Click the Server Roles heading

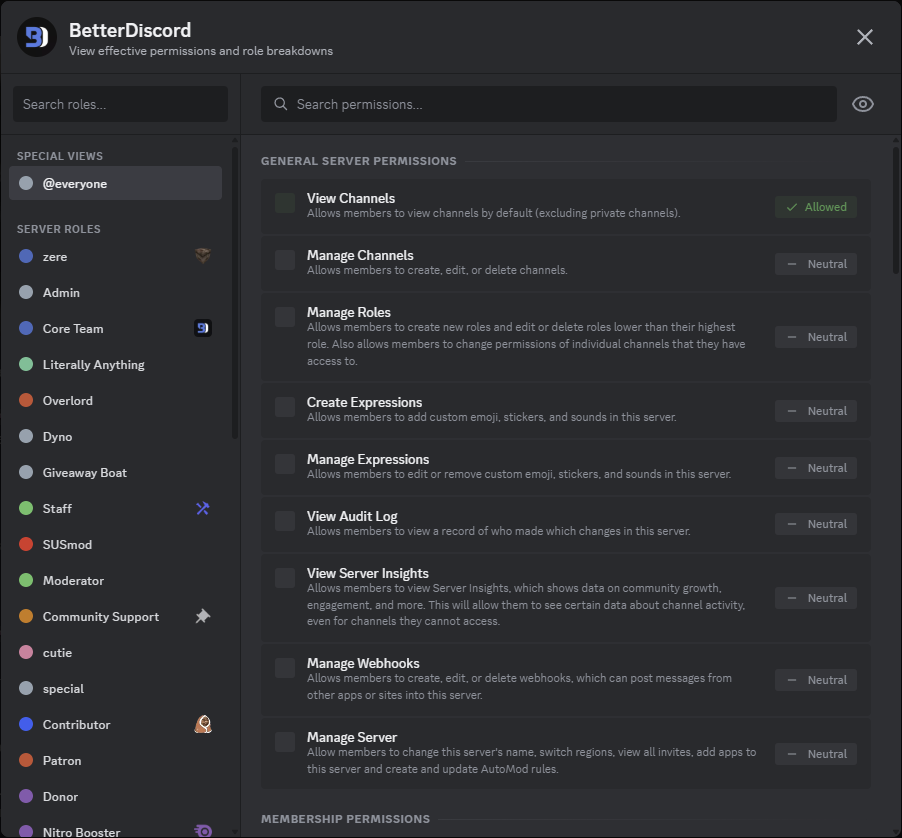coord(59,229)
